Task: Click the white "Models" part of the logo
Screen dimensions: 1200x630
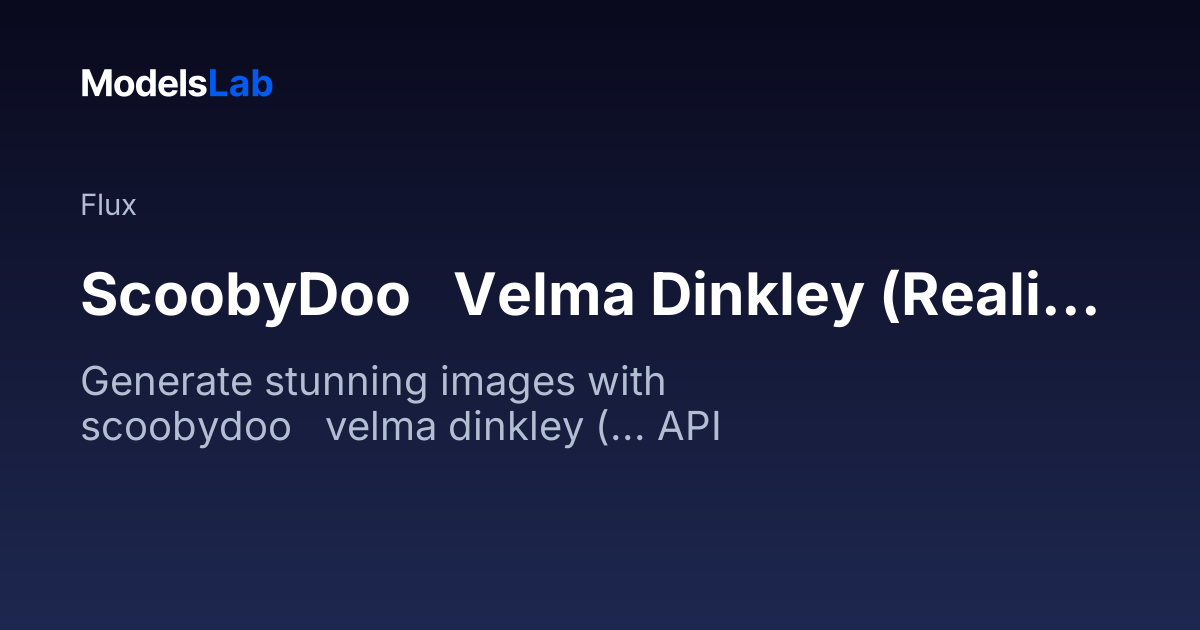Action: (145, 84)
